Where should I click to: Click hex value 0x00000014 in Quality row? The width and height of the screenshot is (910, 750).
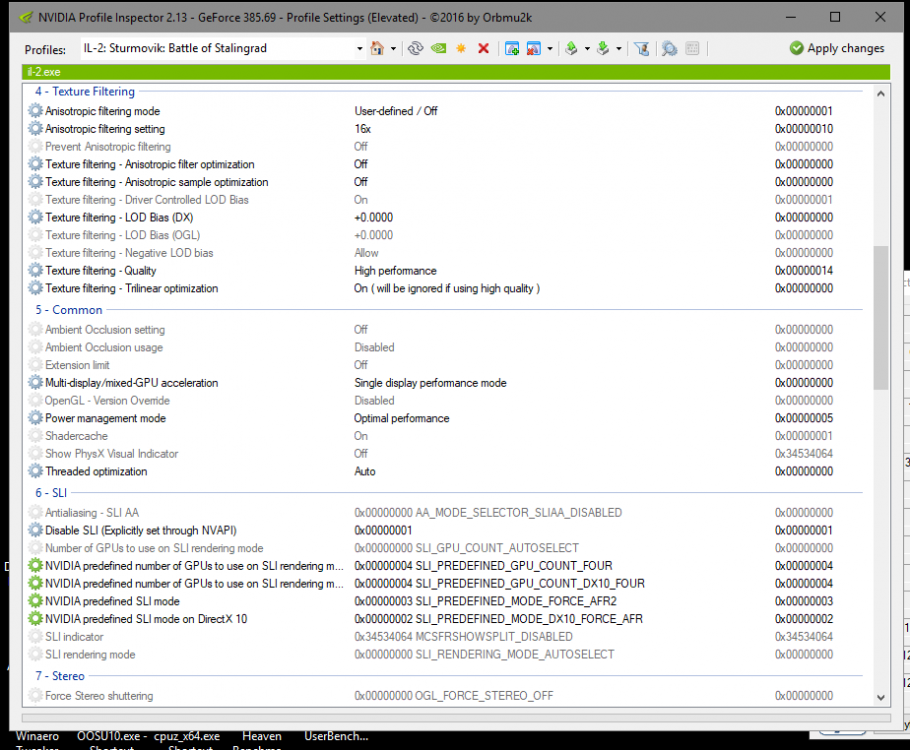(x=804, y=271)
